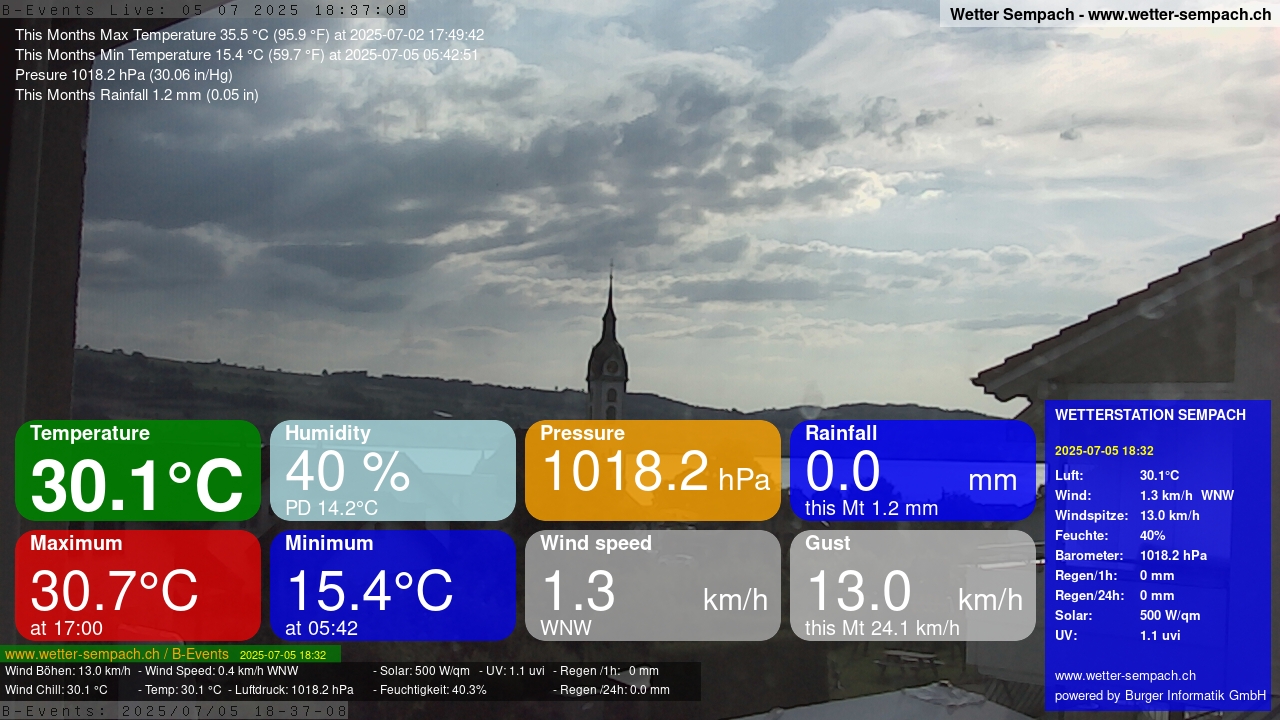Click the yellow 2025-07-05 18:32 date in panel
The height and width of the screenshot is (720, 1280).
[1104, 451]
